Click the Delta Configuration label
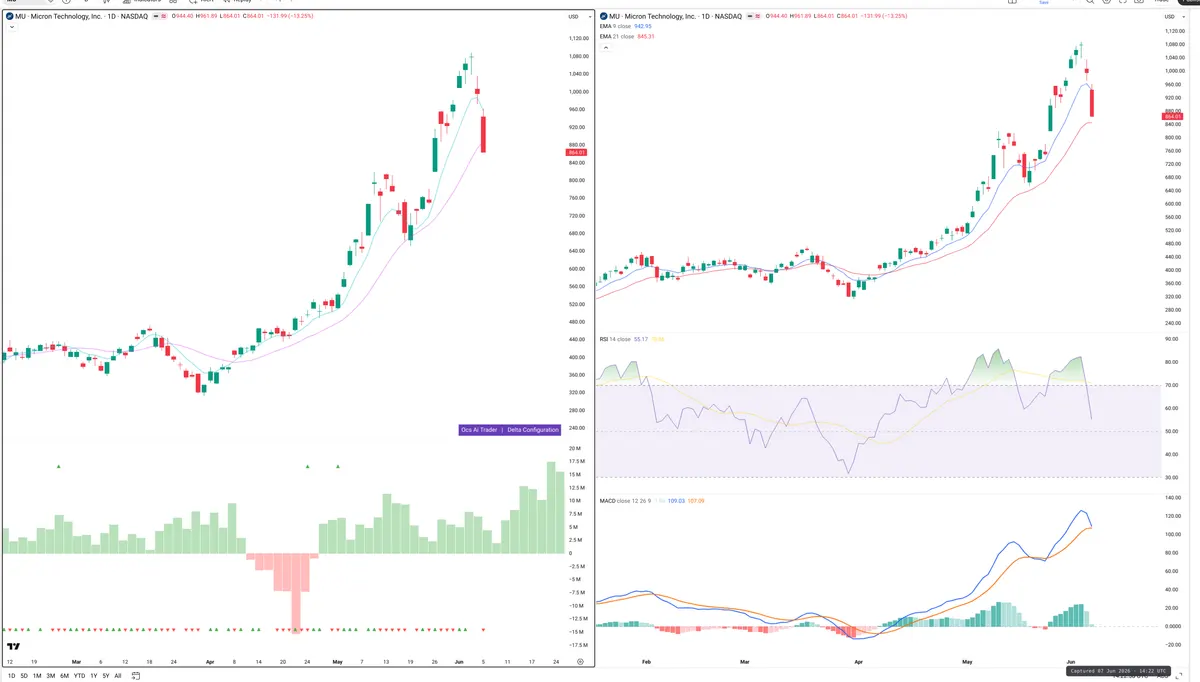Viewport: 1200px width, 682px height. 532,430
